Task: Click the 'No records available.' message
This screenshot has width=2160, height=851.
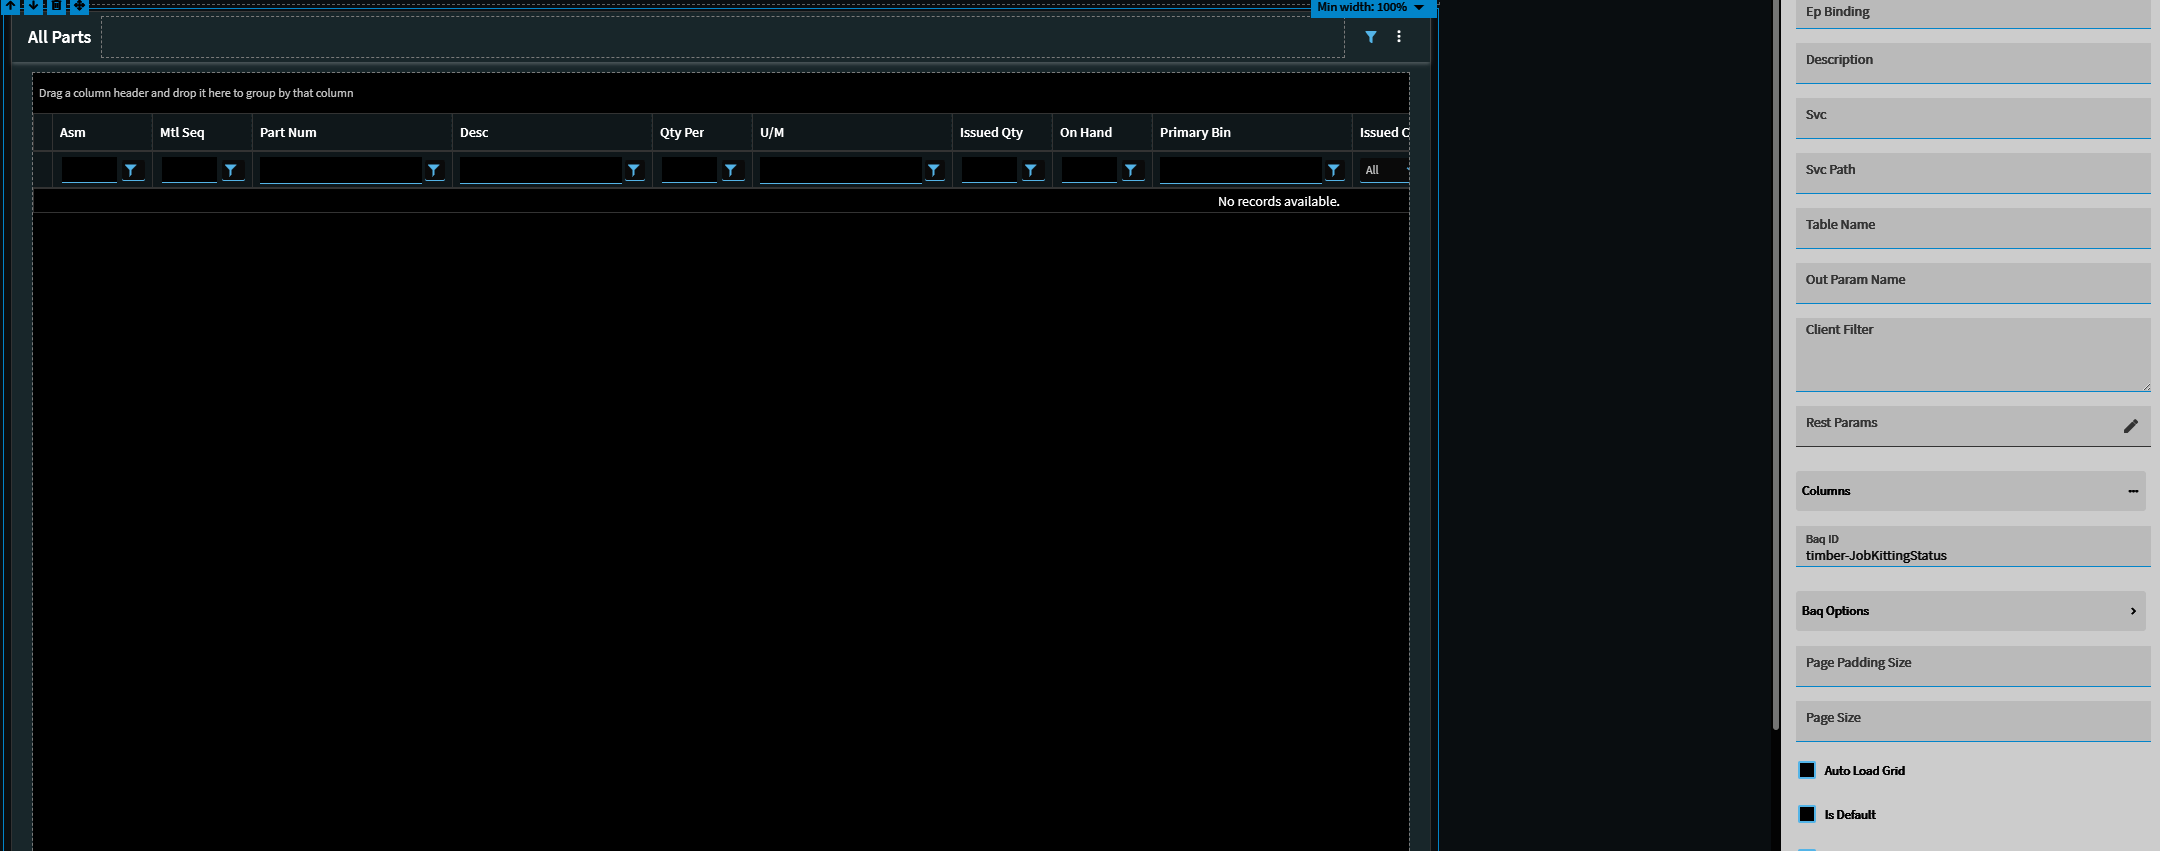Action: pos(1278,201)
